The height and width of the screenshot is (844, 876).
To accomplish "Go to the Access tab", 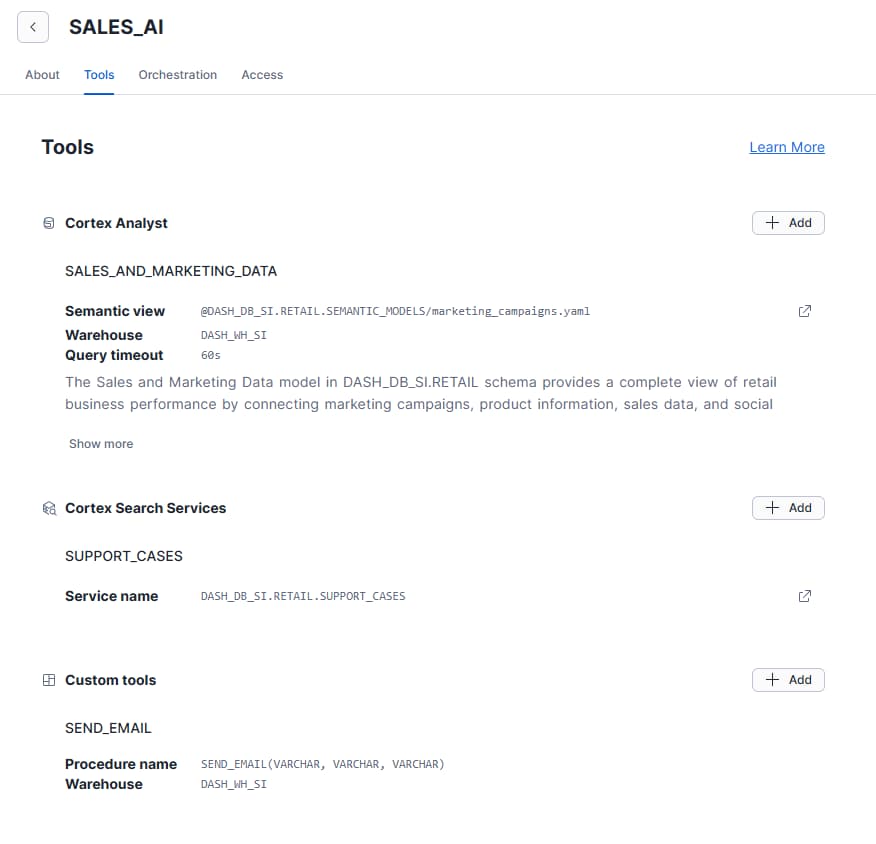I will click(x=262, y=75).
